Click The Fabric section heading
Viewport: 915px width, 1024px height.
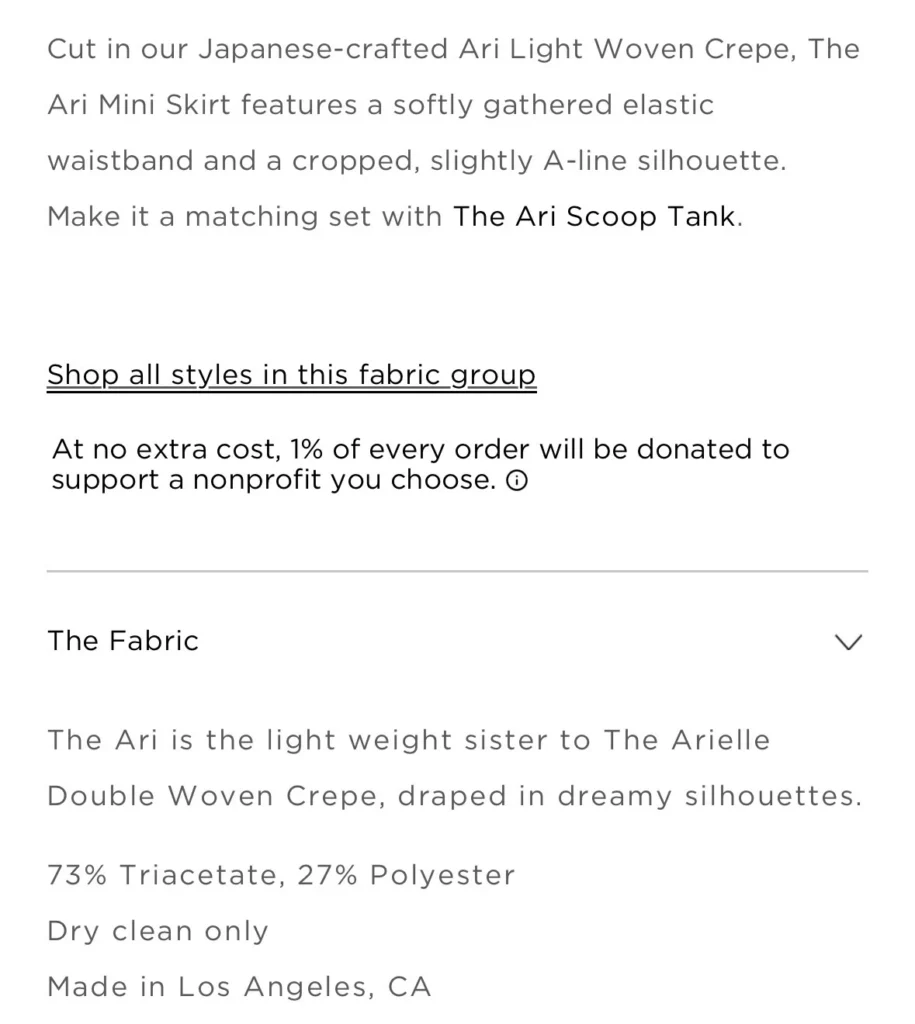[123, 641]
